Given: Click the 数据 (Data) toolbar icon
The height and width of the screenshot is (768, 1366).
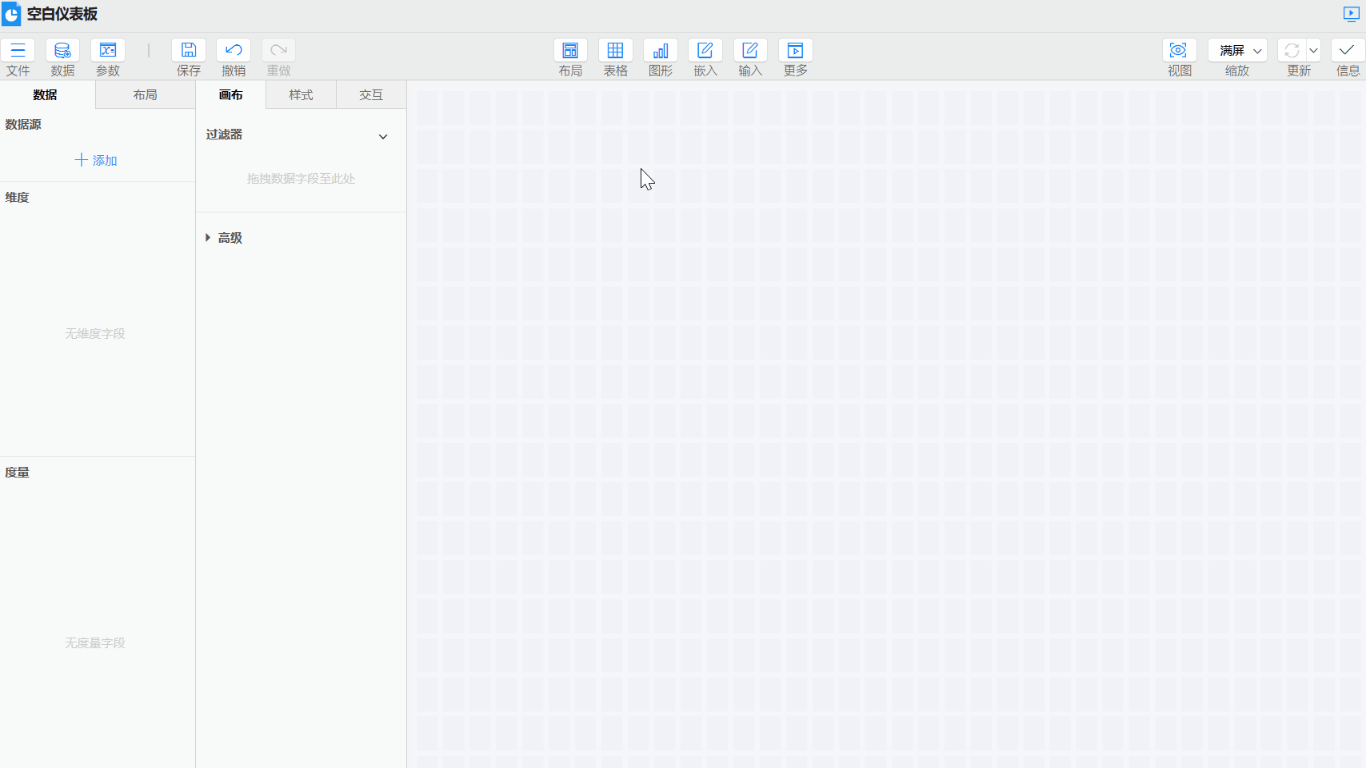Looking at the screenshot, I should 62,50.
